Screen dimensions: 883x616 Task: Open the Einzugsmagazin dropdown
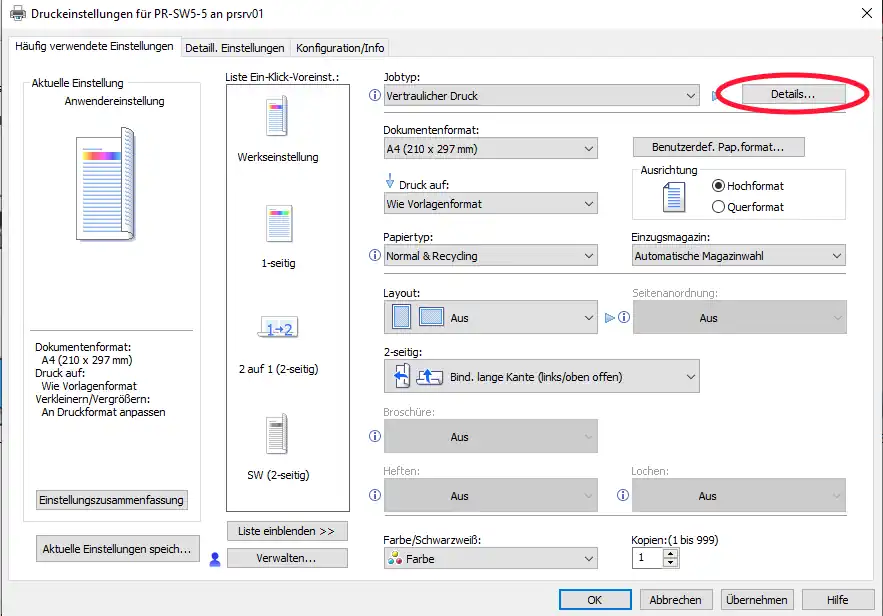(x=738, y=256)
